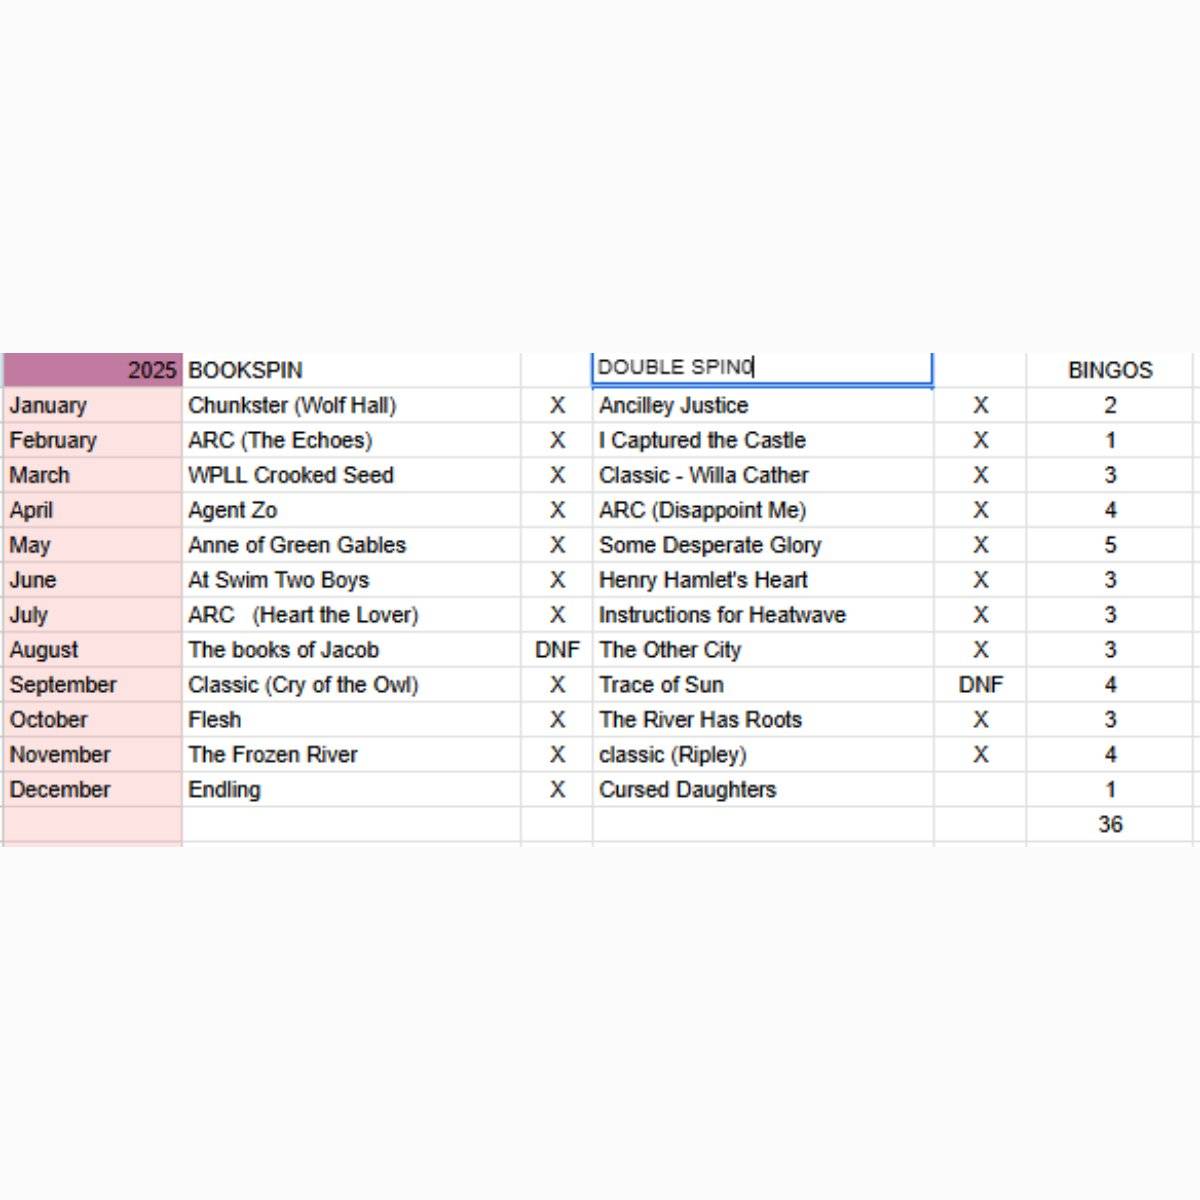This screenshot has width=1200, height=1200.
Task: Click the The Frozen River cell
Action: (350, 755)
